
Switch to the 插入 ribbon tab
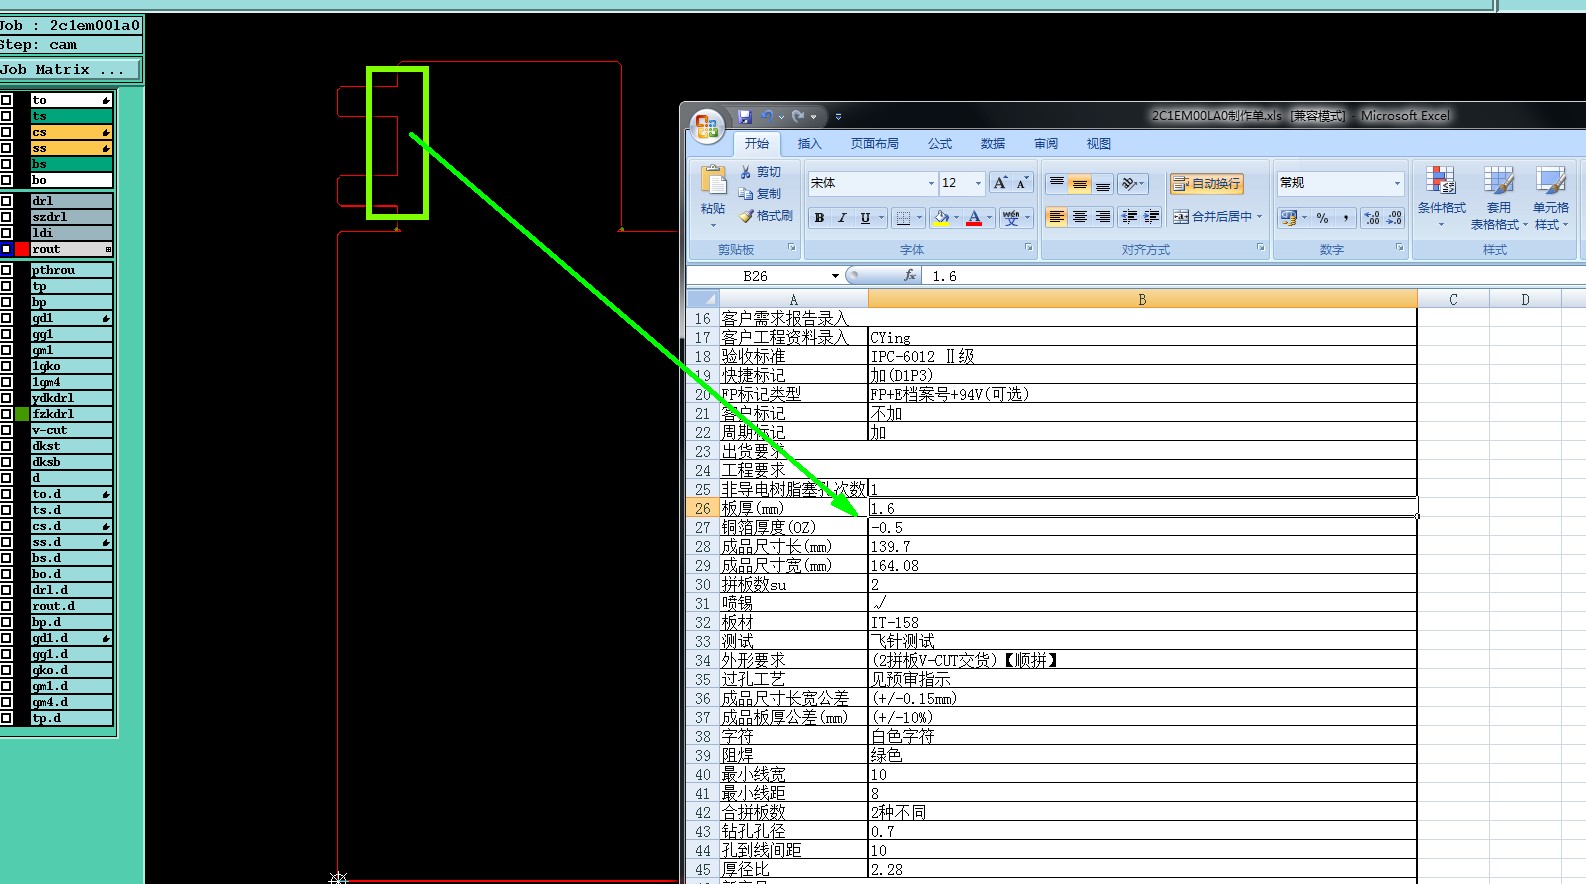click(x=809, y=144)
